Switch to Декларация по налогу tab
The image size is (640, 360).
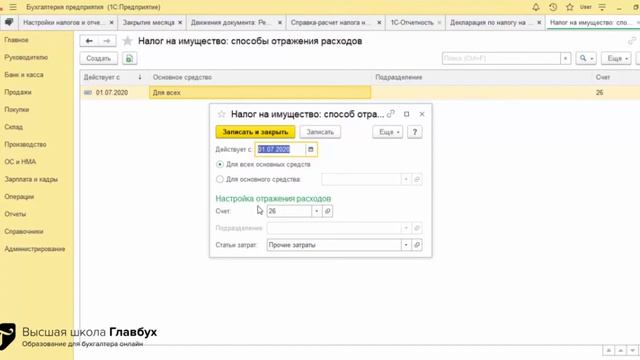pos(488,22)
